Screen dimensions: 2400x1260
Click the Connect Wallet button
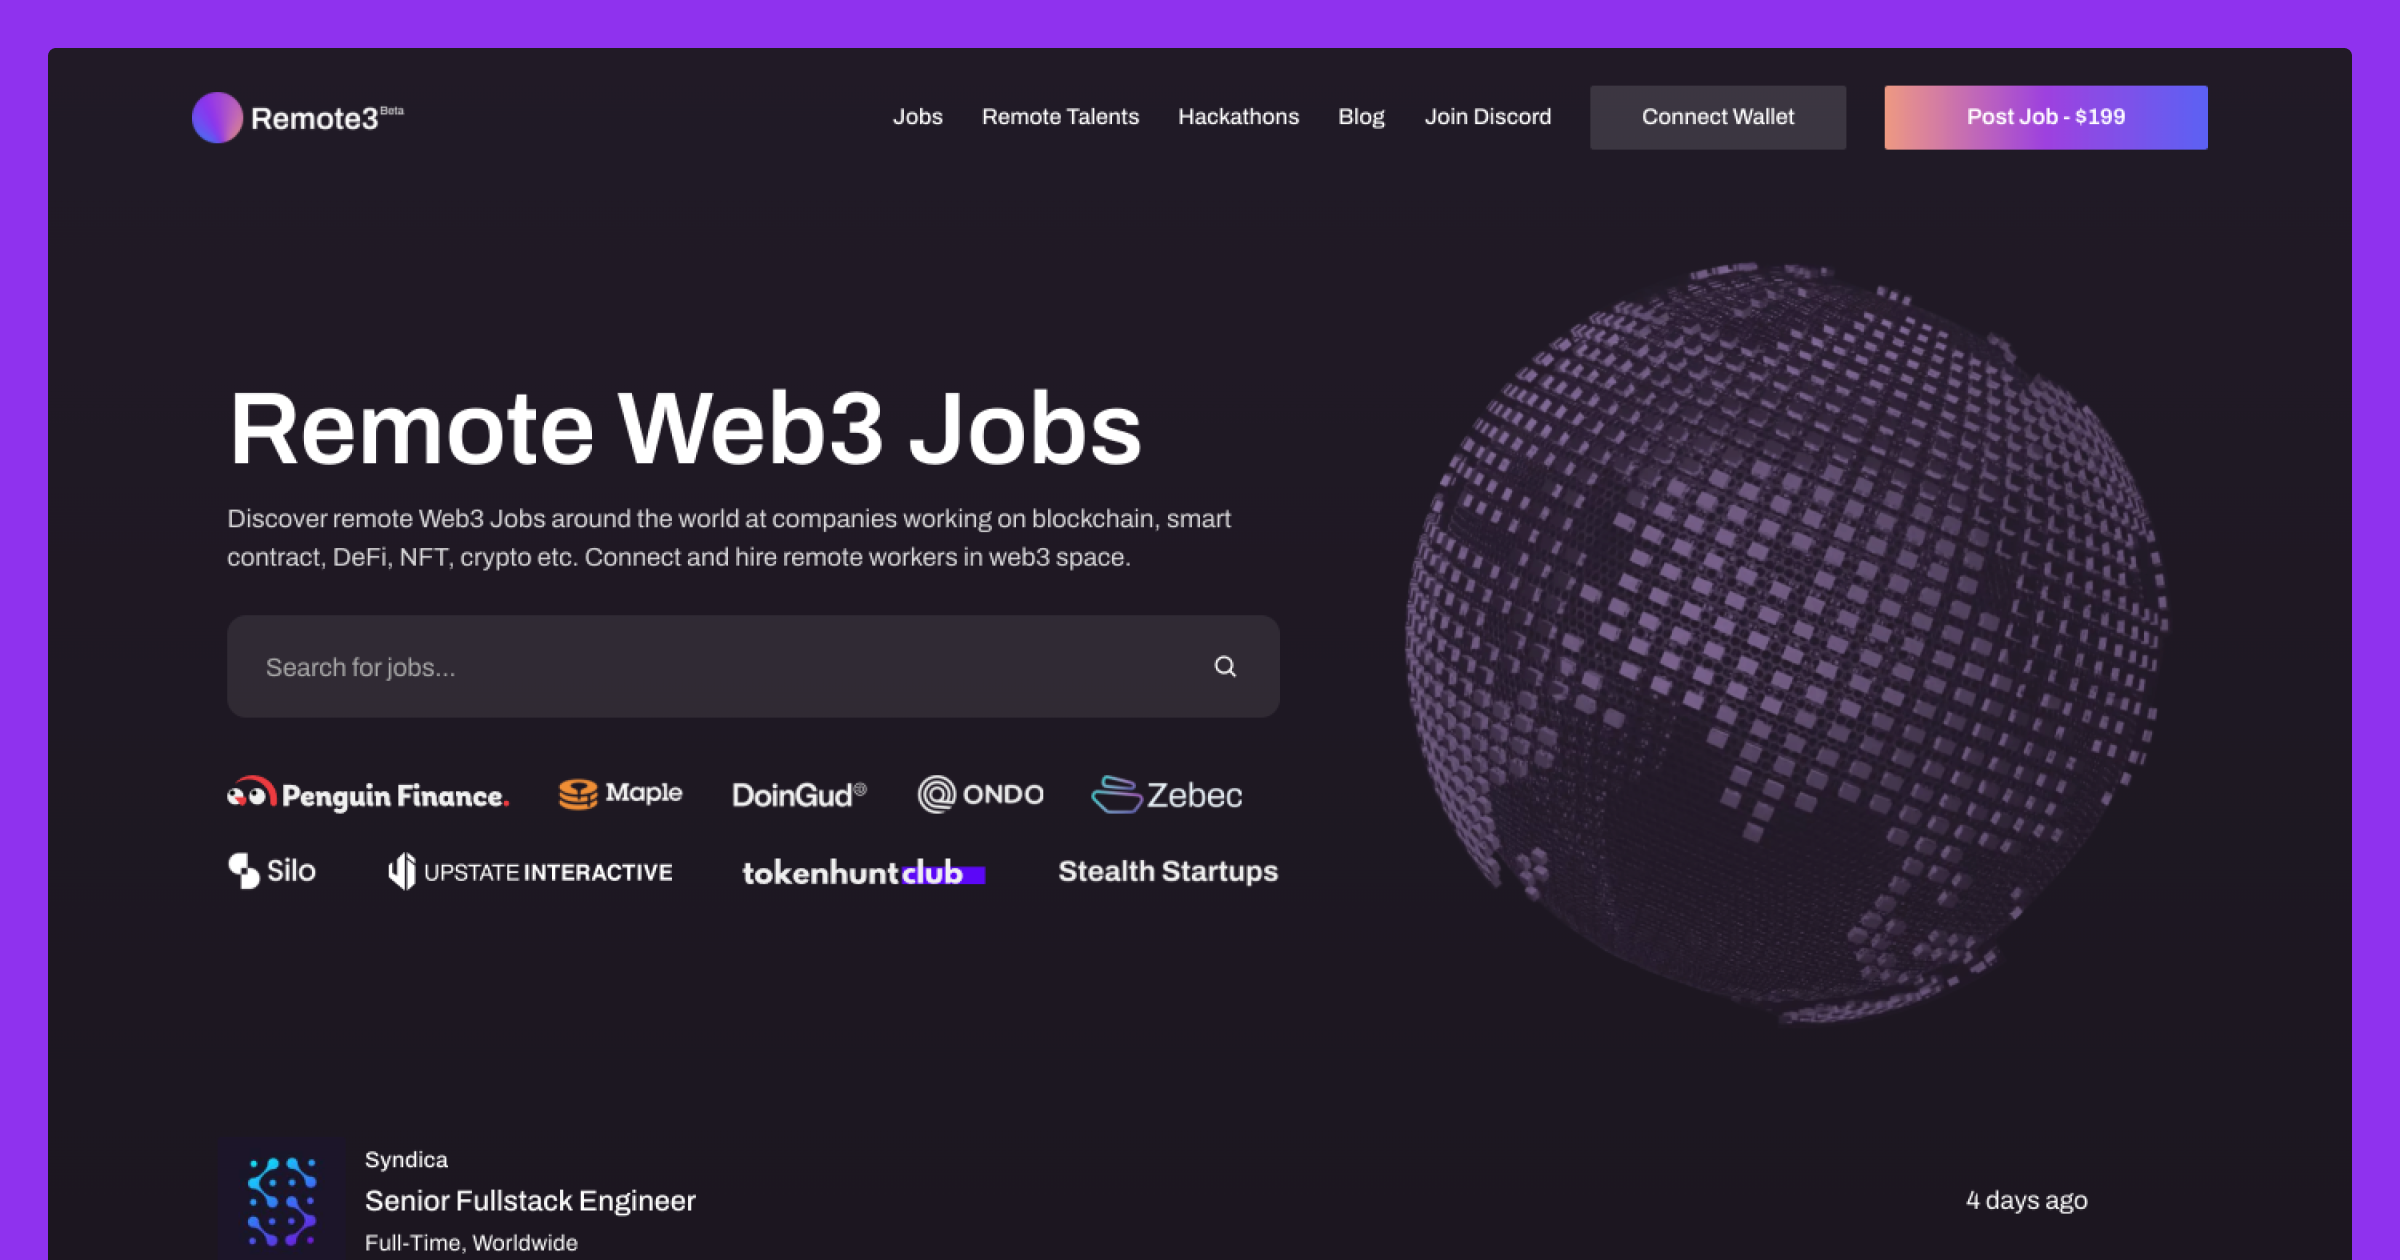coord(1718,117)
